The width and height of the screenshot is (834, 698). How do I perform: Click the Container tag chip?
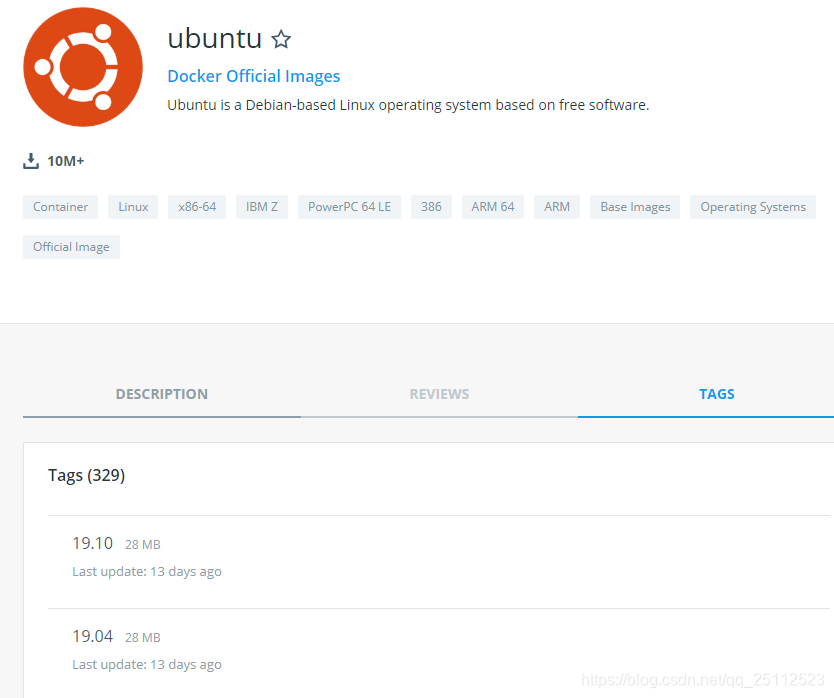[61, 207]
